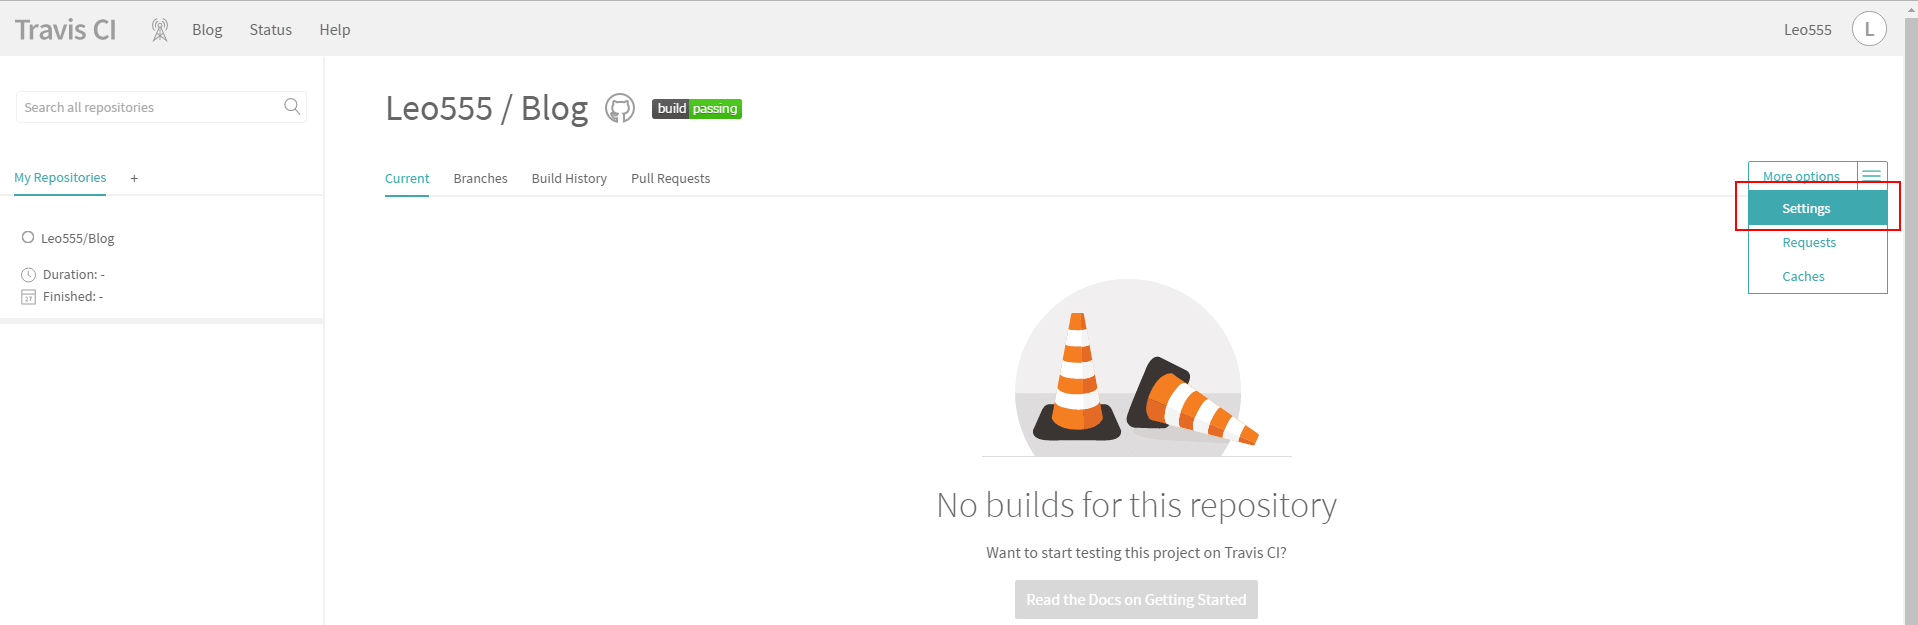Switch to the Pull Requests tab
Screen dimensions: 1918x625
pos(670,179)
